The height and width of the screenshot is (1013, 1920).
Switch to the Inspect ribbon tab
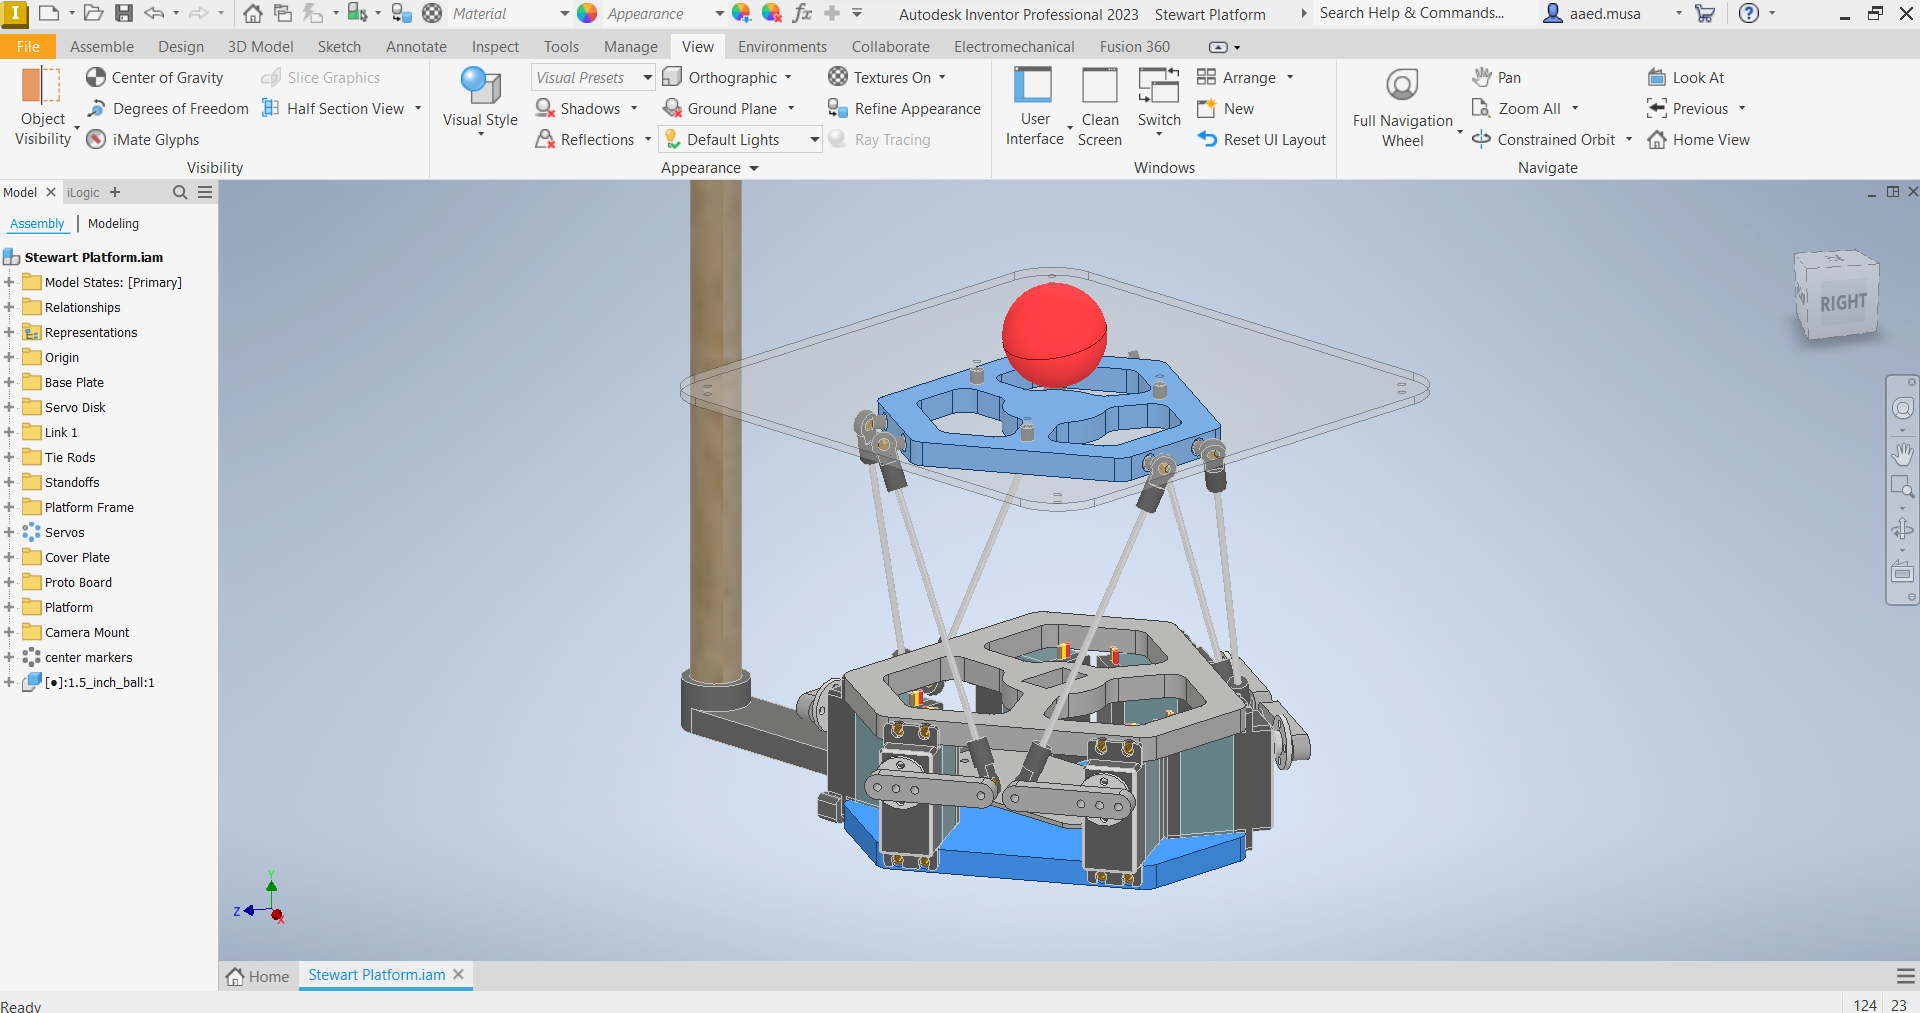495,47
